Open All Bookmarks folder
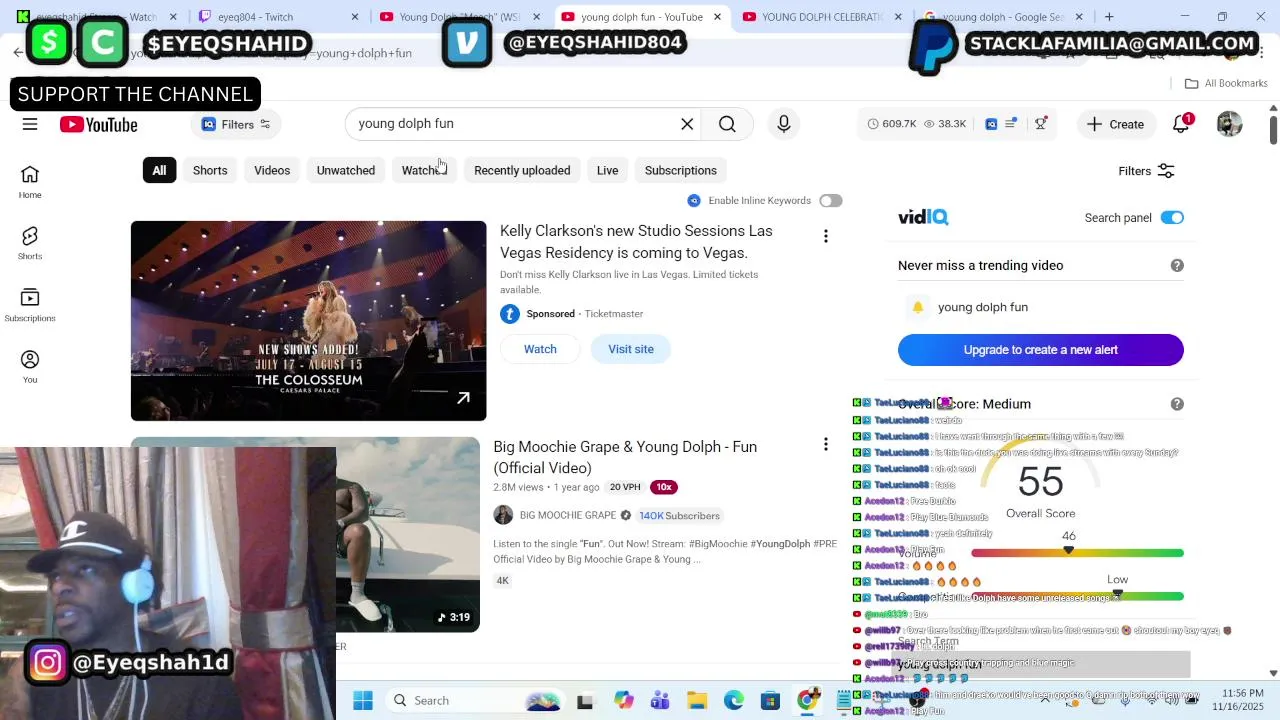Screen dimensions: 1280x720 click(x=1226, y=83)
